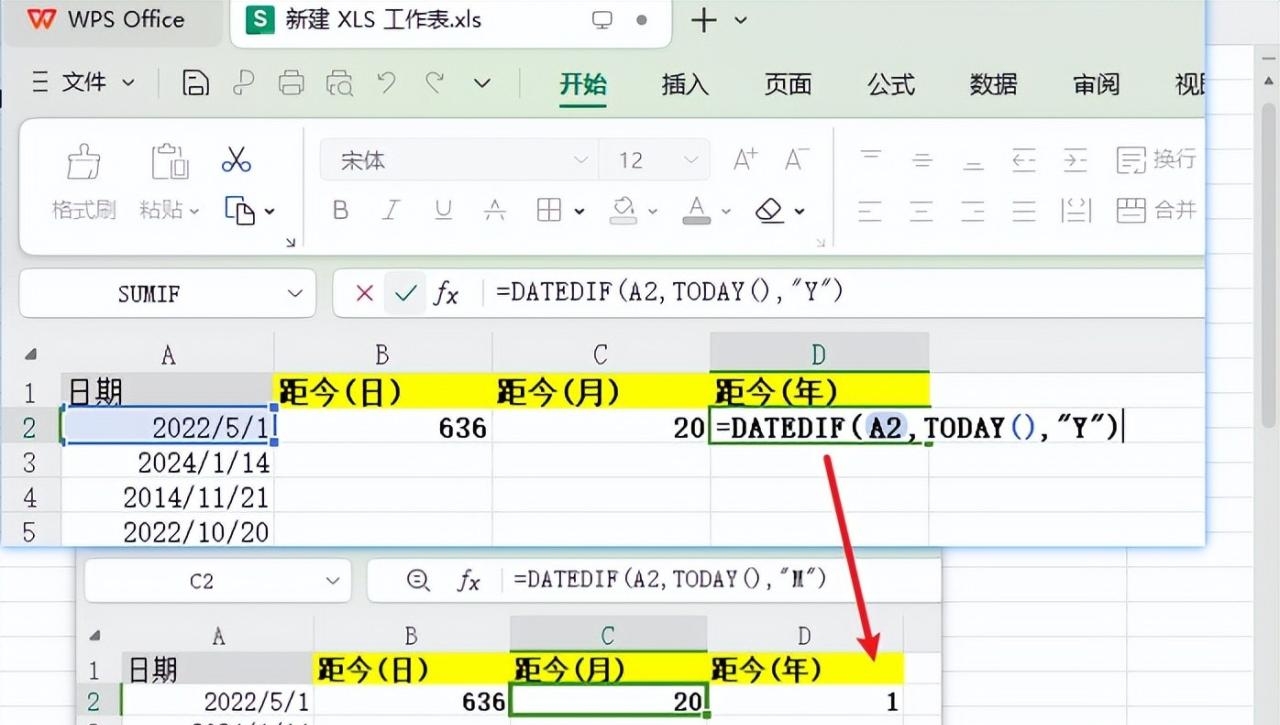
Task: Click the Decrease Indent icon
Action: click(1024, 160)
